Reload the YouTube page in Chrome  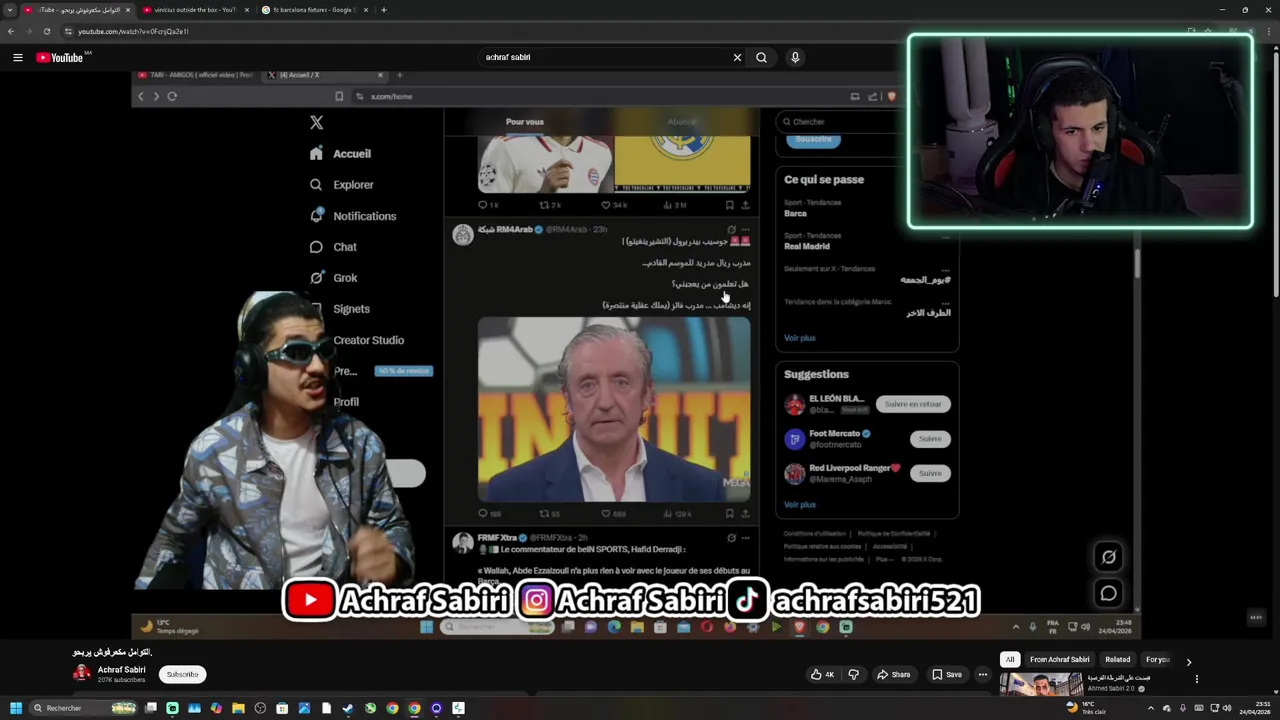coord(46,32)
